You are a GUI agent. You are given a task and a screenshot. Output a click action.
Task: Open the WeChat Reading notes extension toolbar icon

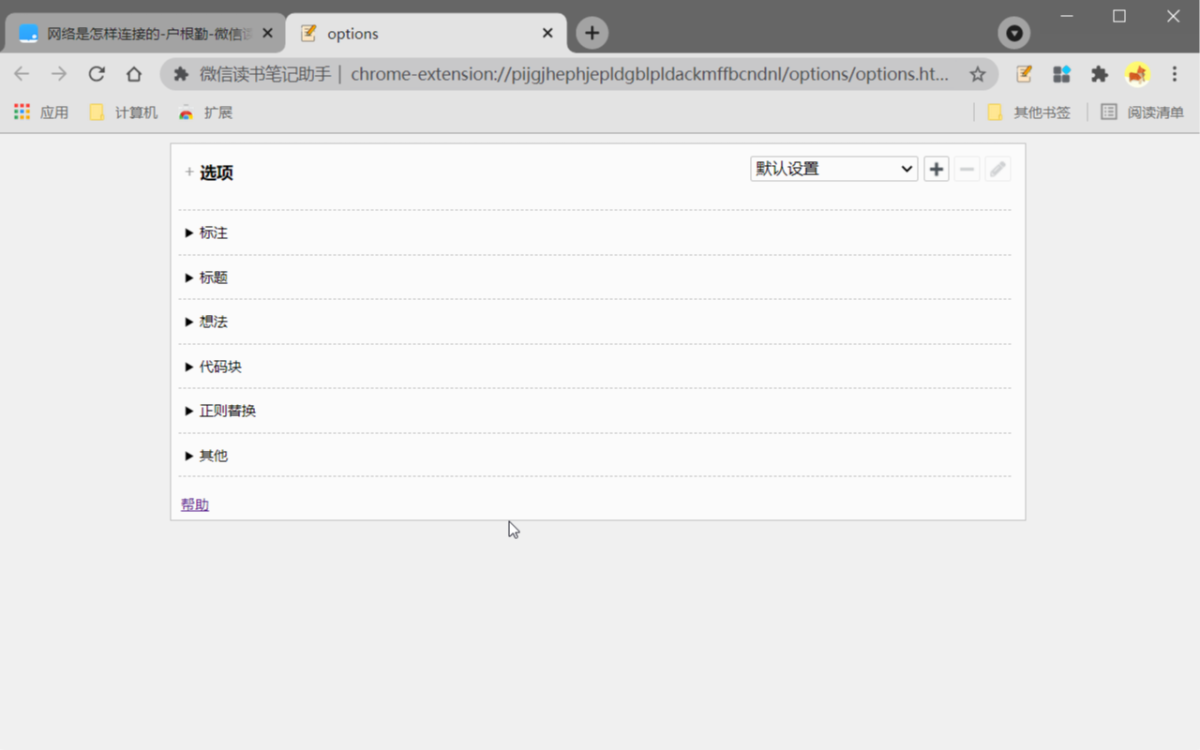(1022, 74)
